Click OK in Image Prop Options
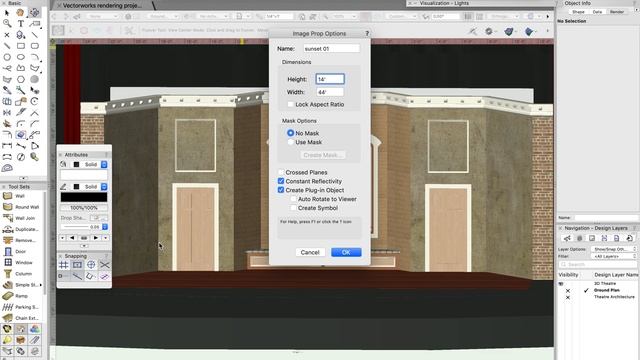This screenshot has width=640, height=360. [x=346, y=252]
